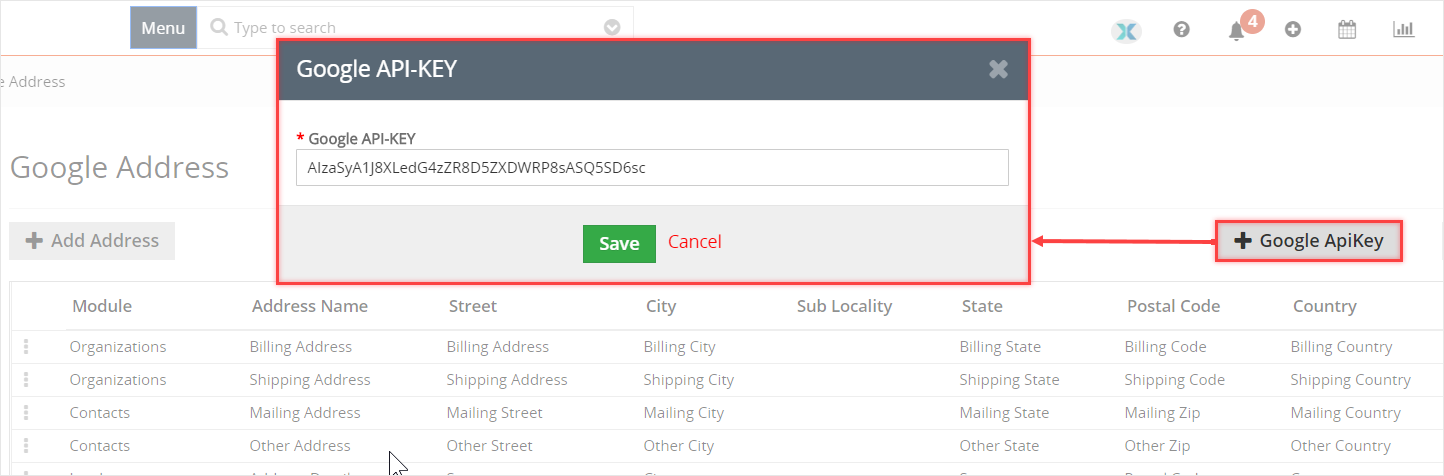This screenshot has height=476, width=1444.
Task: Click the Type to search field
Action: coord(415,28)
